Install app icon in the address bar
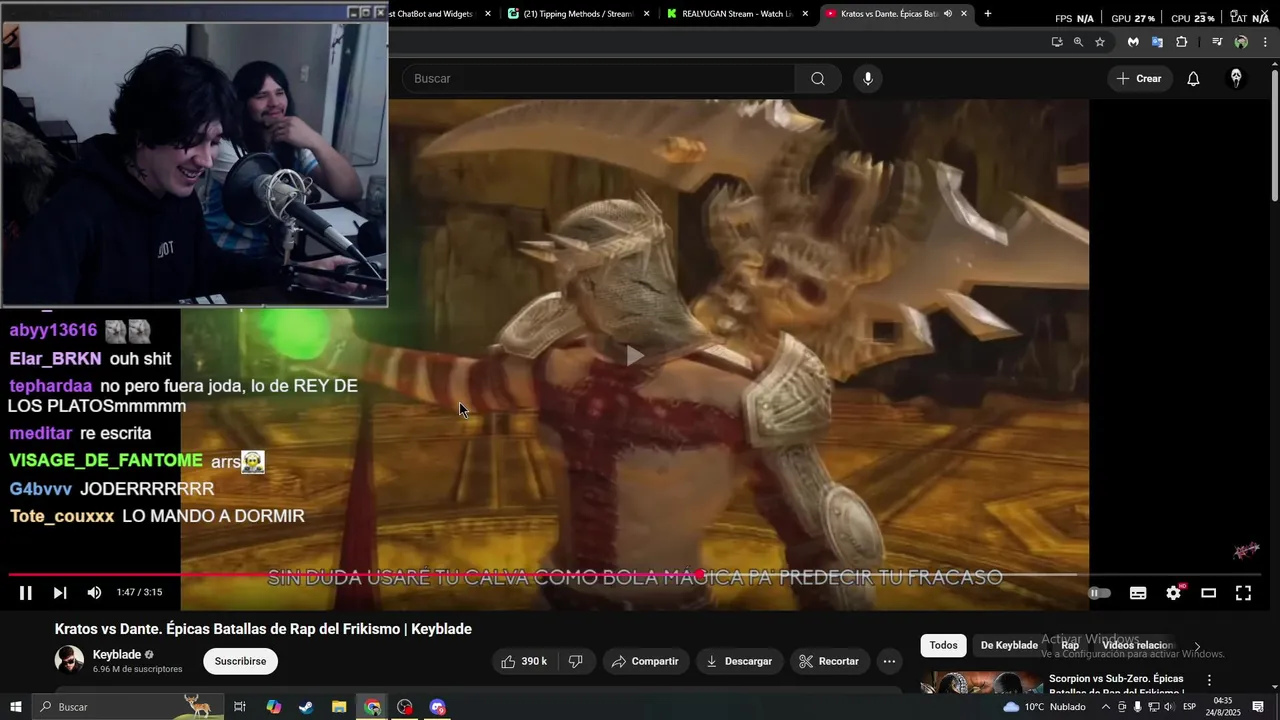 (x=1057, y=42)
